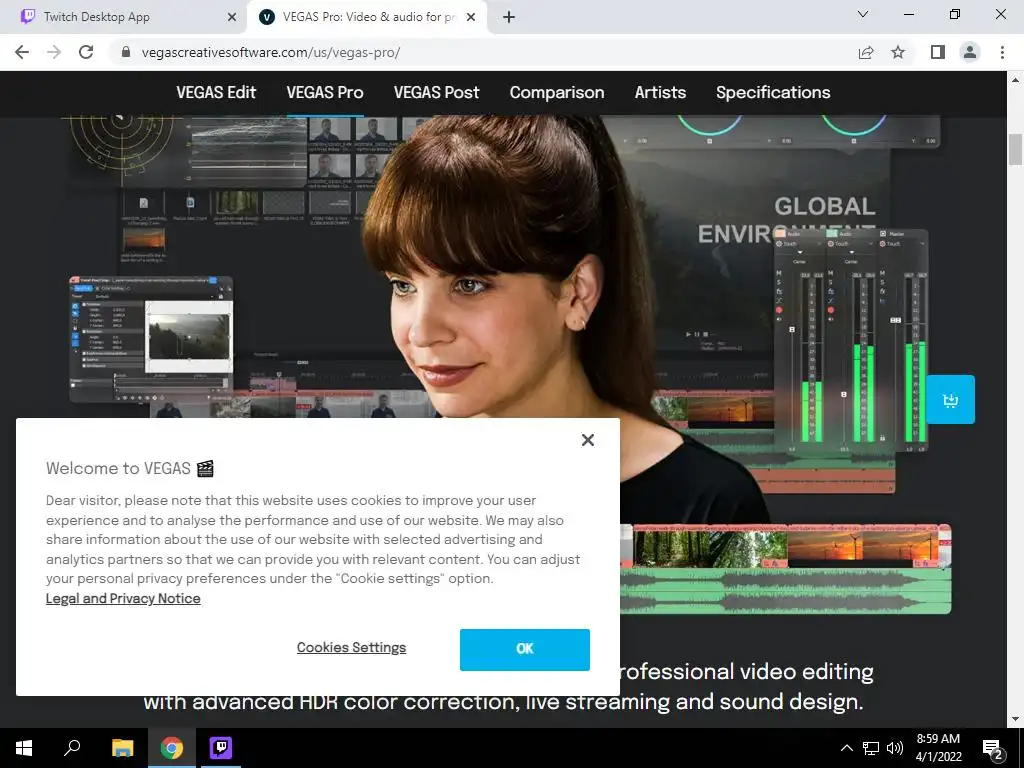The image size is (1024, 768).
Task: Open Comparison navigation item
Action: pos(557,93)
